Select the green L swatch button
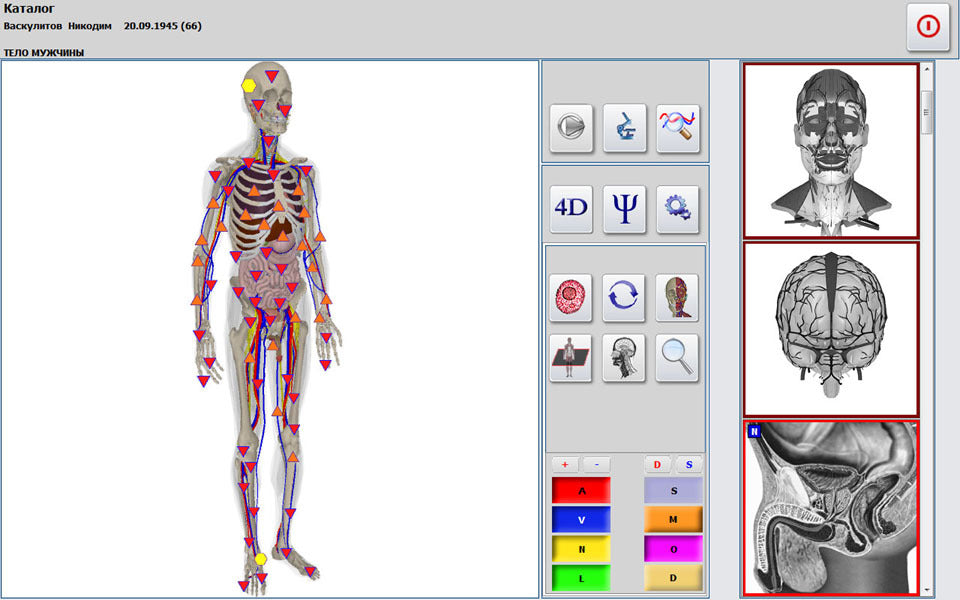Viewport: 960px width, 600px height. 580,579
